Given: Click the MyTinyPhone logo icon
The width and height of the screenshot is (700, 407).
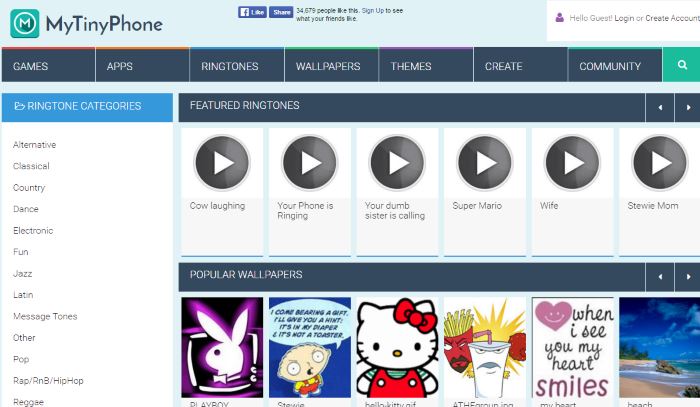Looking at the screenshot, I should pyautogui.click(x=25, y=24).
